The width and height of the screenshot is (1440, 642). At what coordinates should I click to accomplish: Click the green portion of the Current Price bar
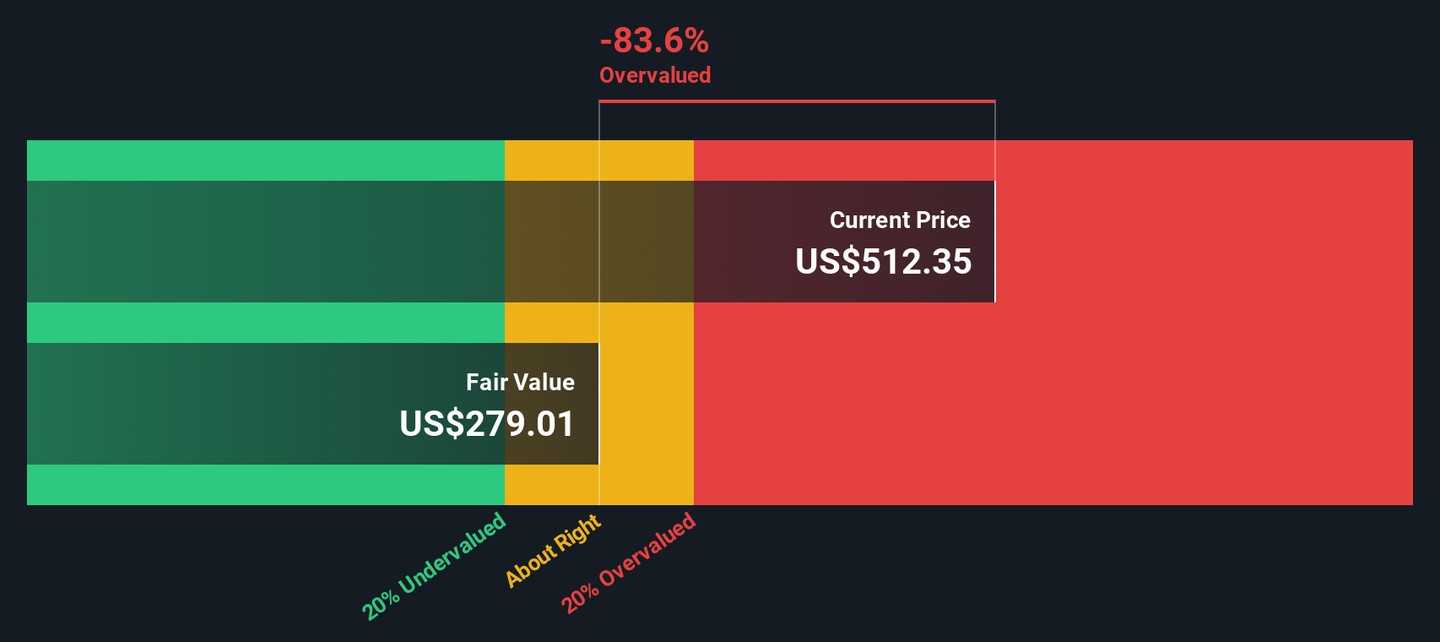tap(265, 241)
